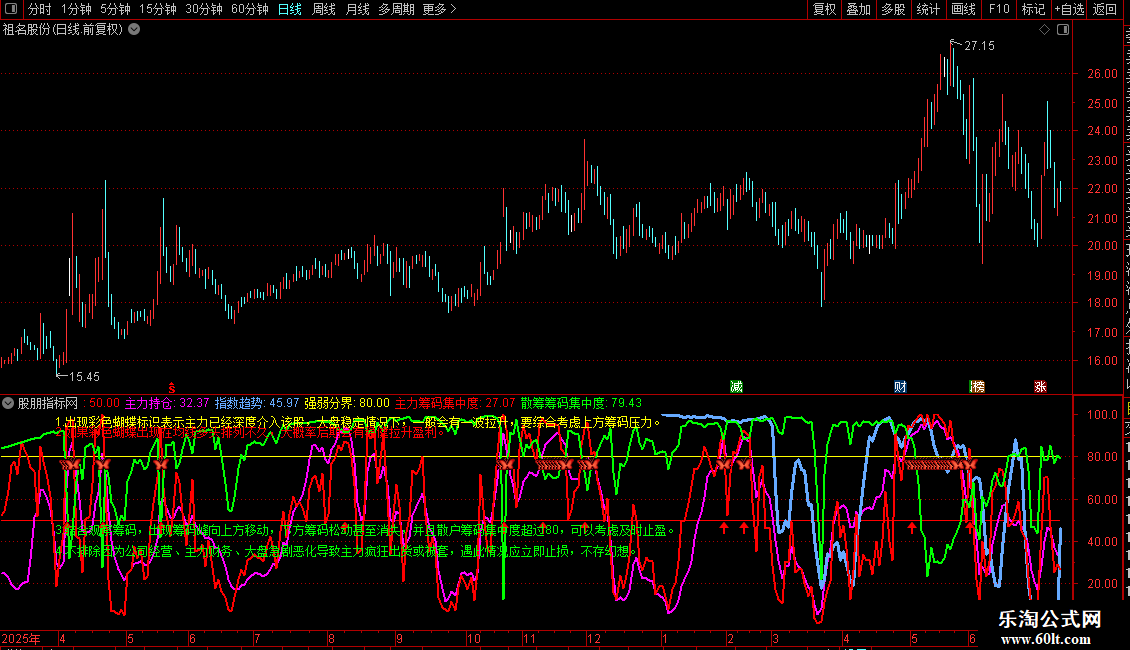Click the 27.15 high price label
The height and width of the screenshot is (650, 1130).
(x=979, y=46)
